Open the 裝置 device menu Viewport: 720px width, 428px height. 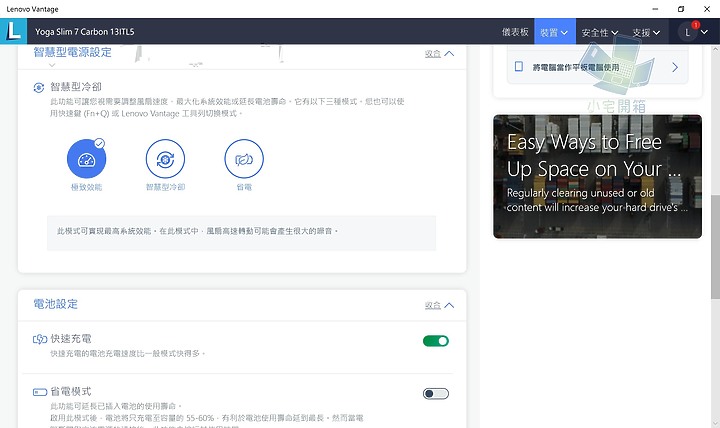pos(555,32)
